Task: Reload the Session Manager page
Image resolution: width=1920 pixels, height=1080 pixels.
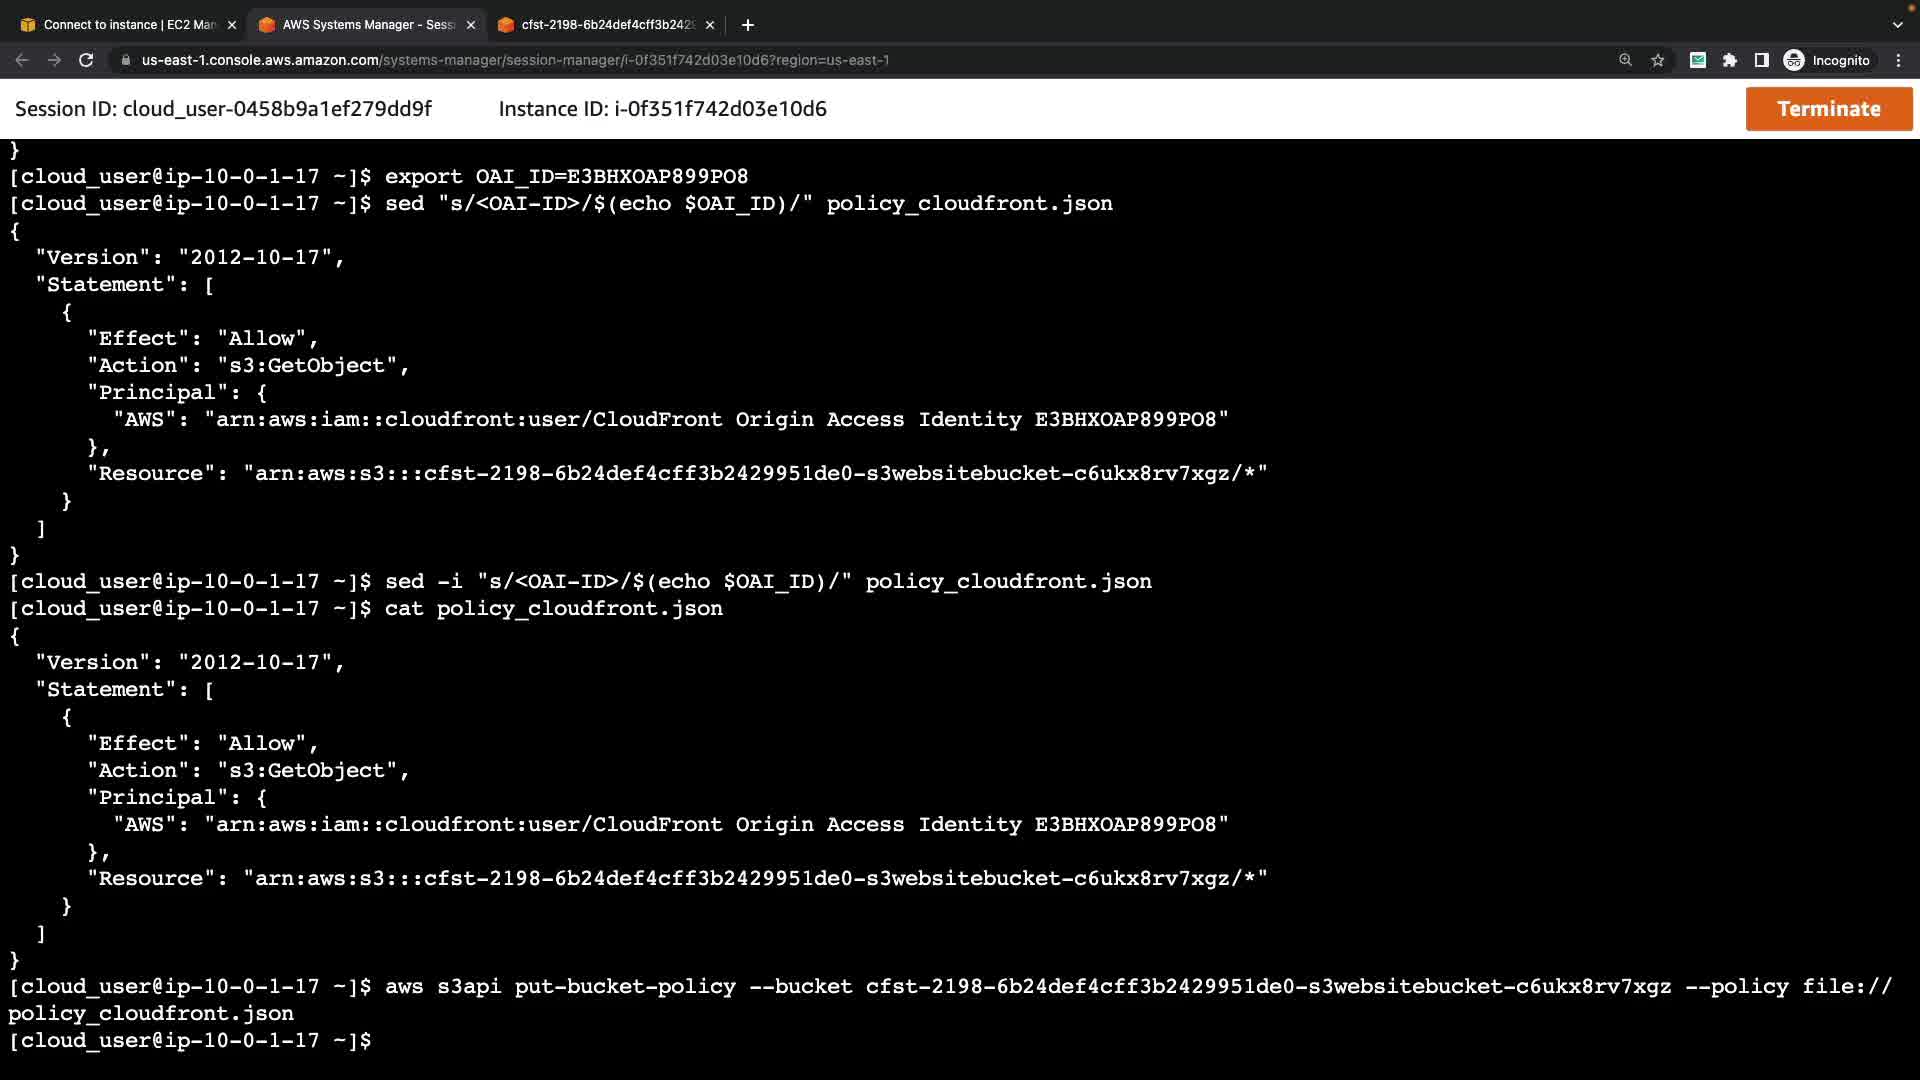Action: pos(86,60)
